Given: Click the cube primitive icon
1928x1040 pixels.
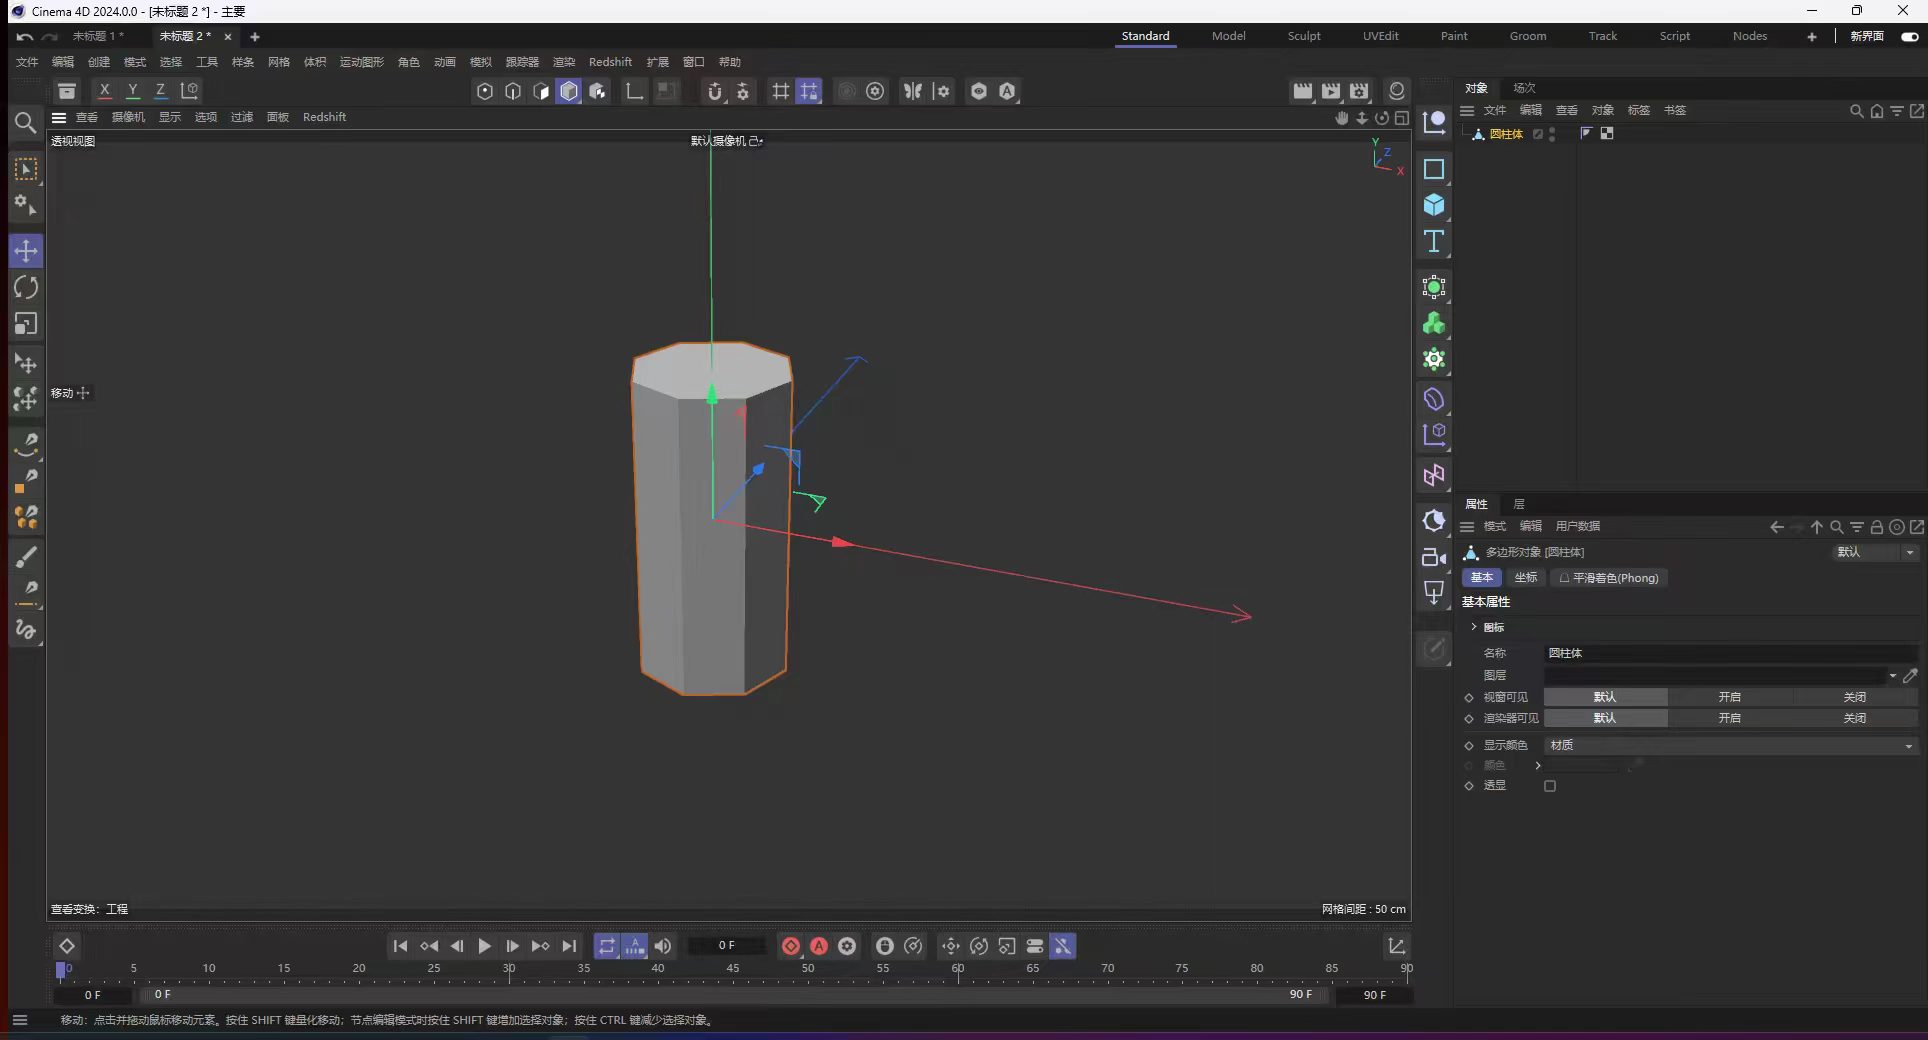Looking at the screenshot, I should [1434, 205].
